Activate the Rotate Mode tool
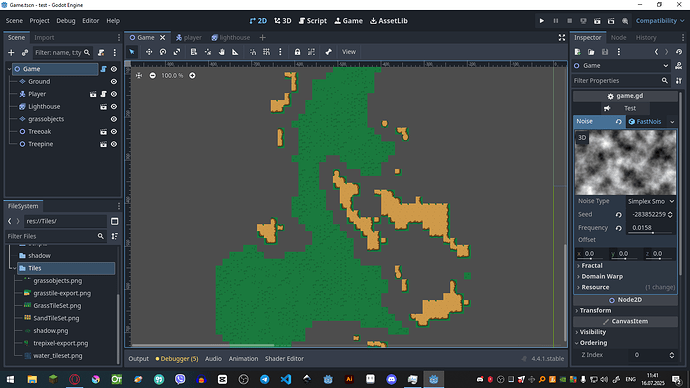The height and width of the screenshot is (388, 690). (x=163, y=52)
